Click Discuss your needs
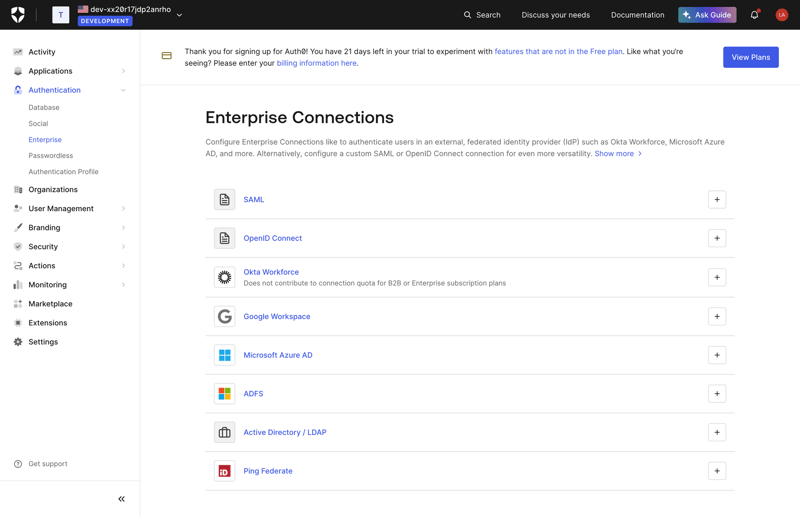 click(556, 15)
